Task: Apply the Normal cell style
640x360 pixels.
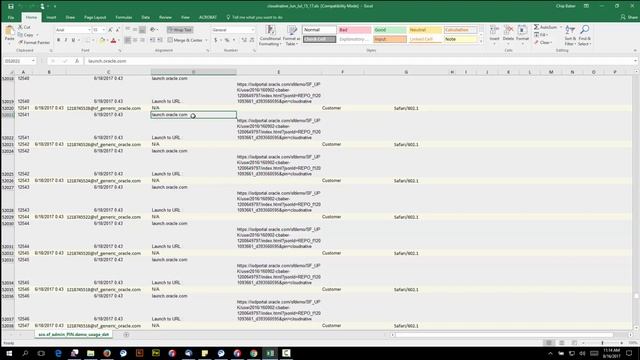Action: tap(319, 30)
